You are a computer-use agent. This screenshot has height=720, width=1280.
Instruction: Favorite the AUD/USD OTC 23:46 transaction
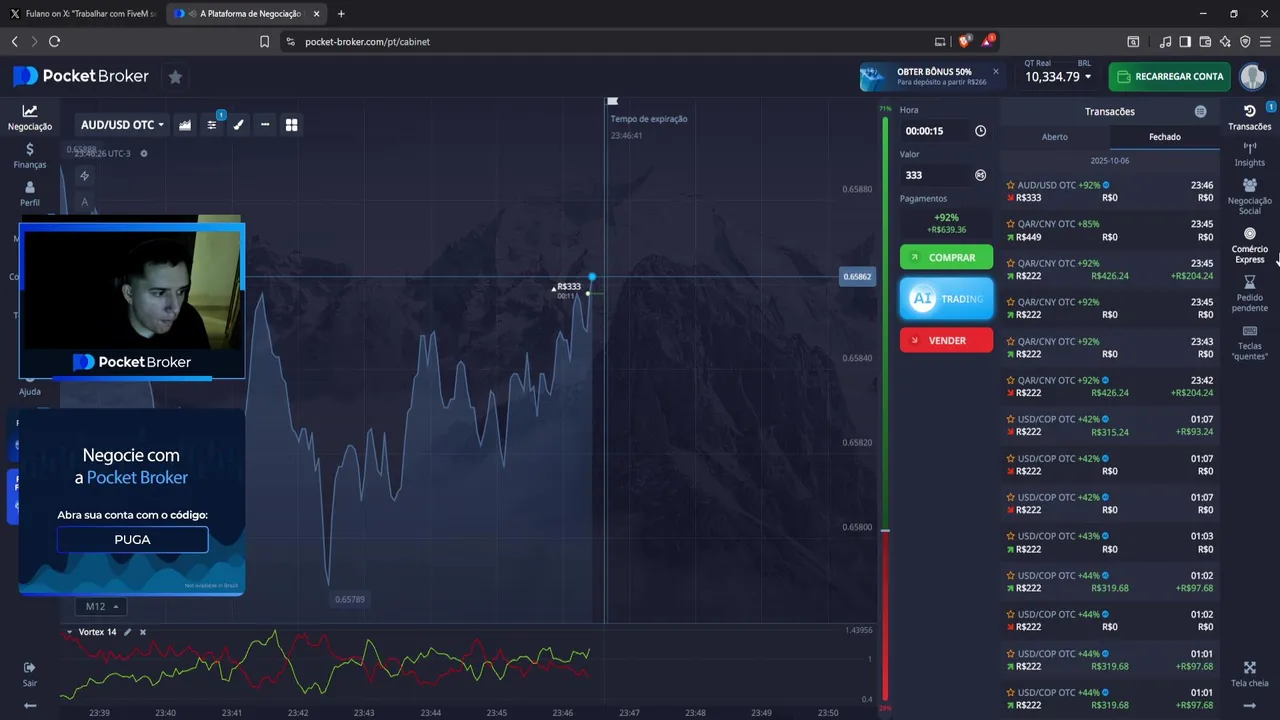[1011, 185]
